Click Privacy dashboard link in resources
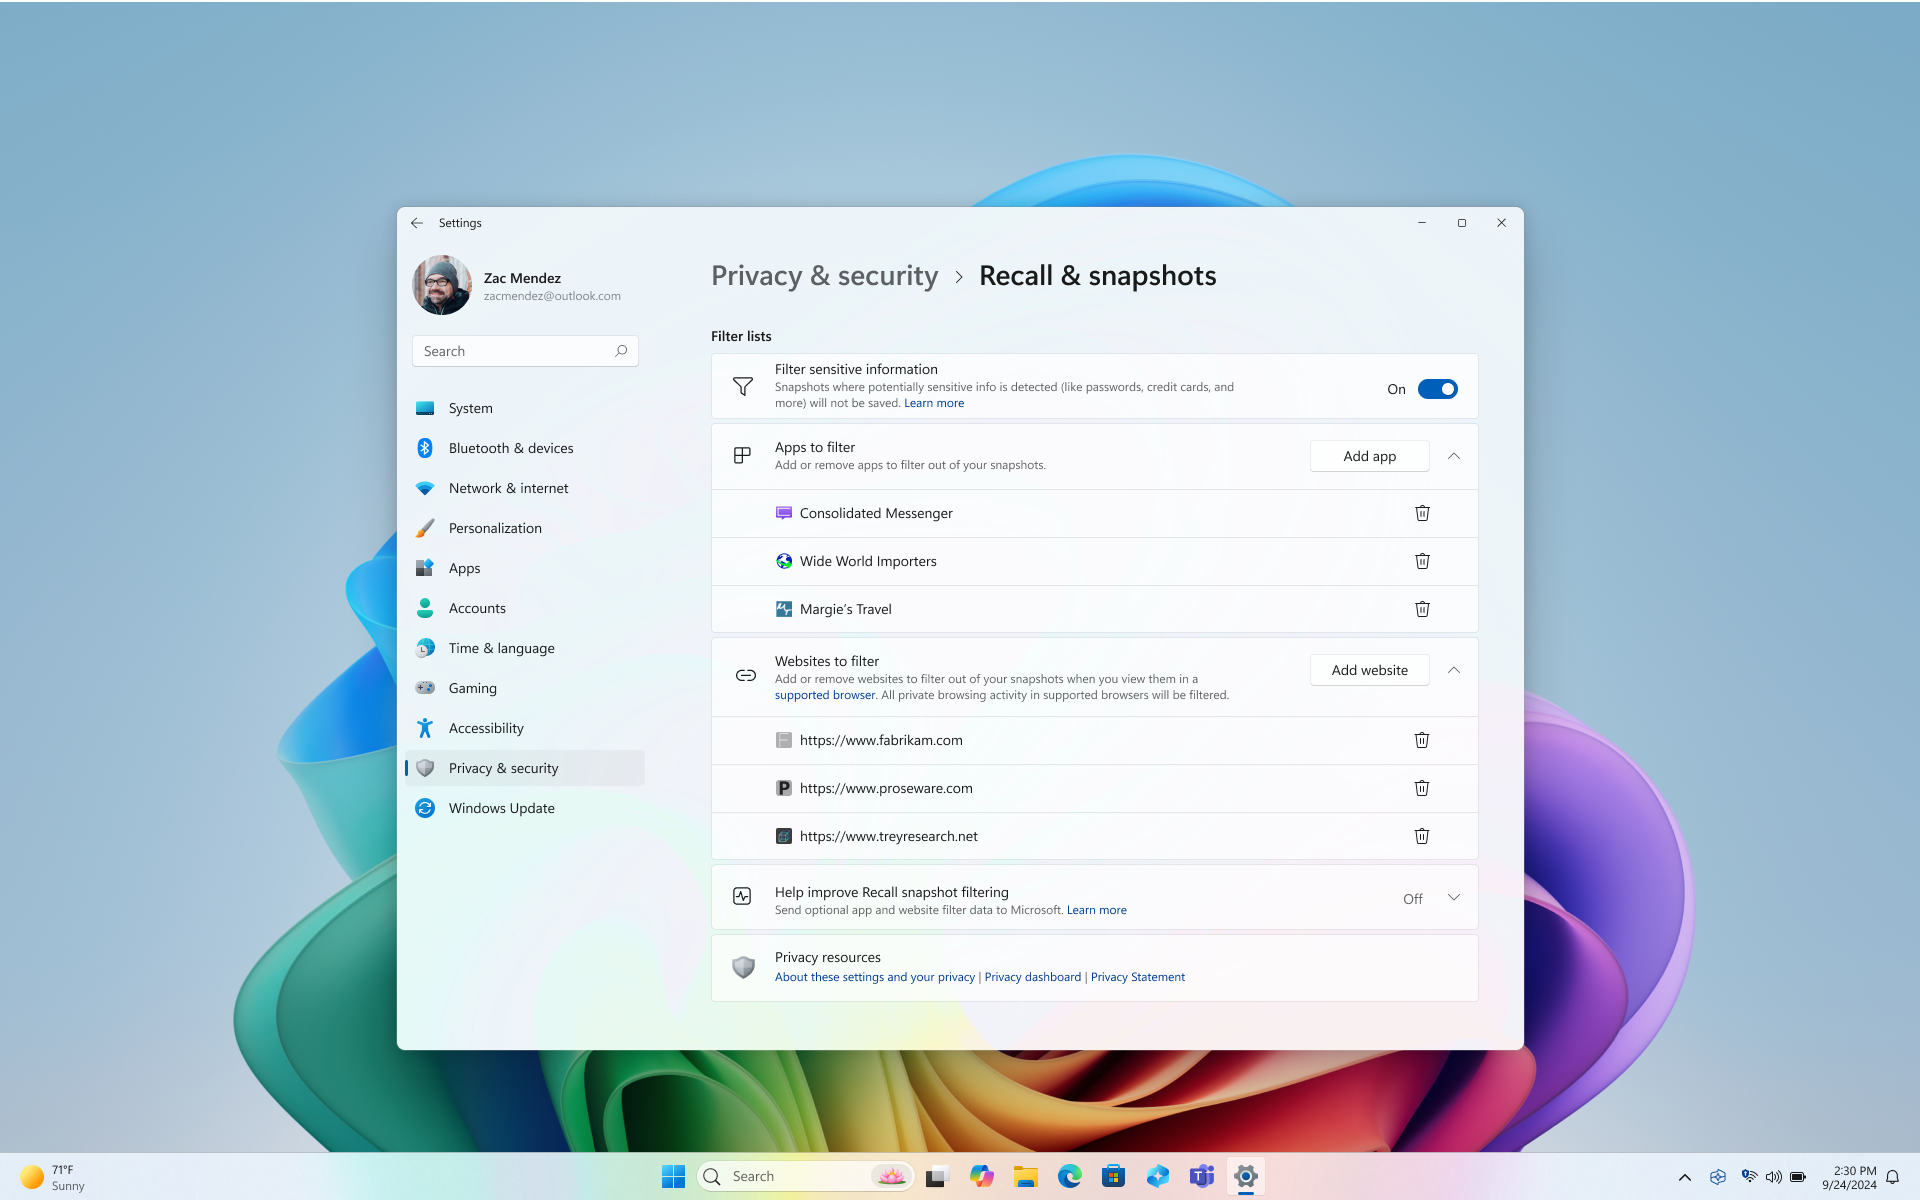 pos(1033,976)
